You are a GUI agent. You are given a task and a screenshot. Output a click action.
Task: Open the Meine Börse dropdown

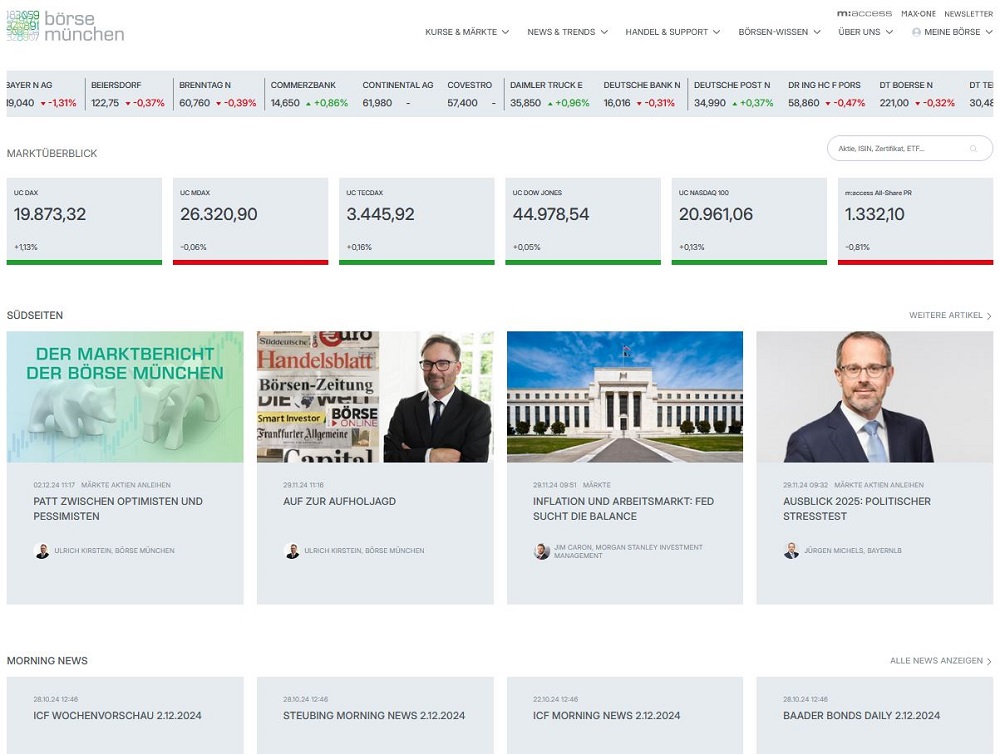click(x=952, y=32)
